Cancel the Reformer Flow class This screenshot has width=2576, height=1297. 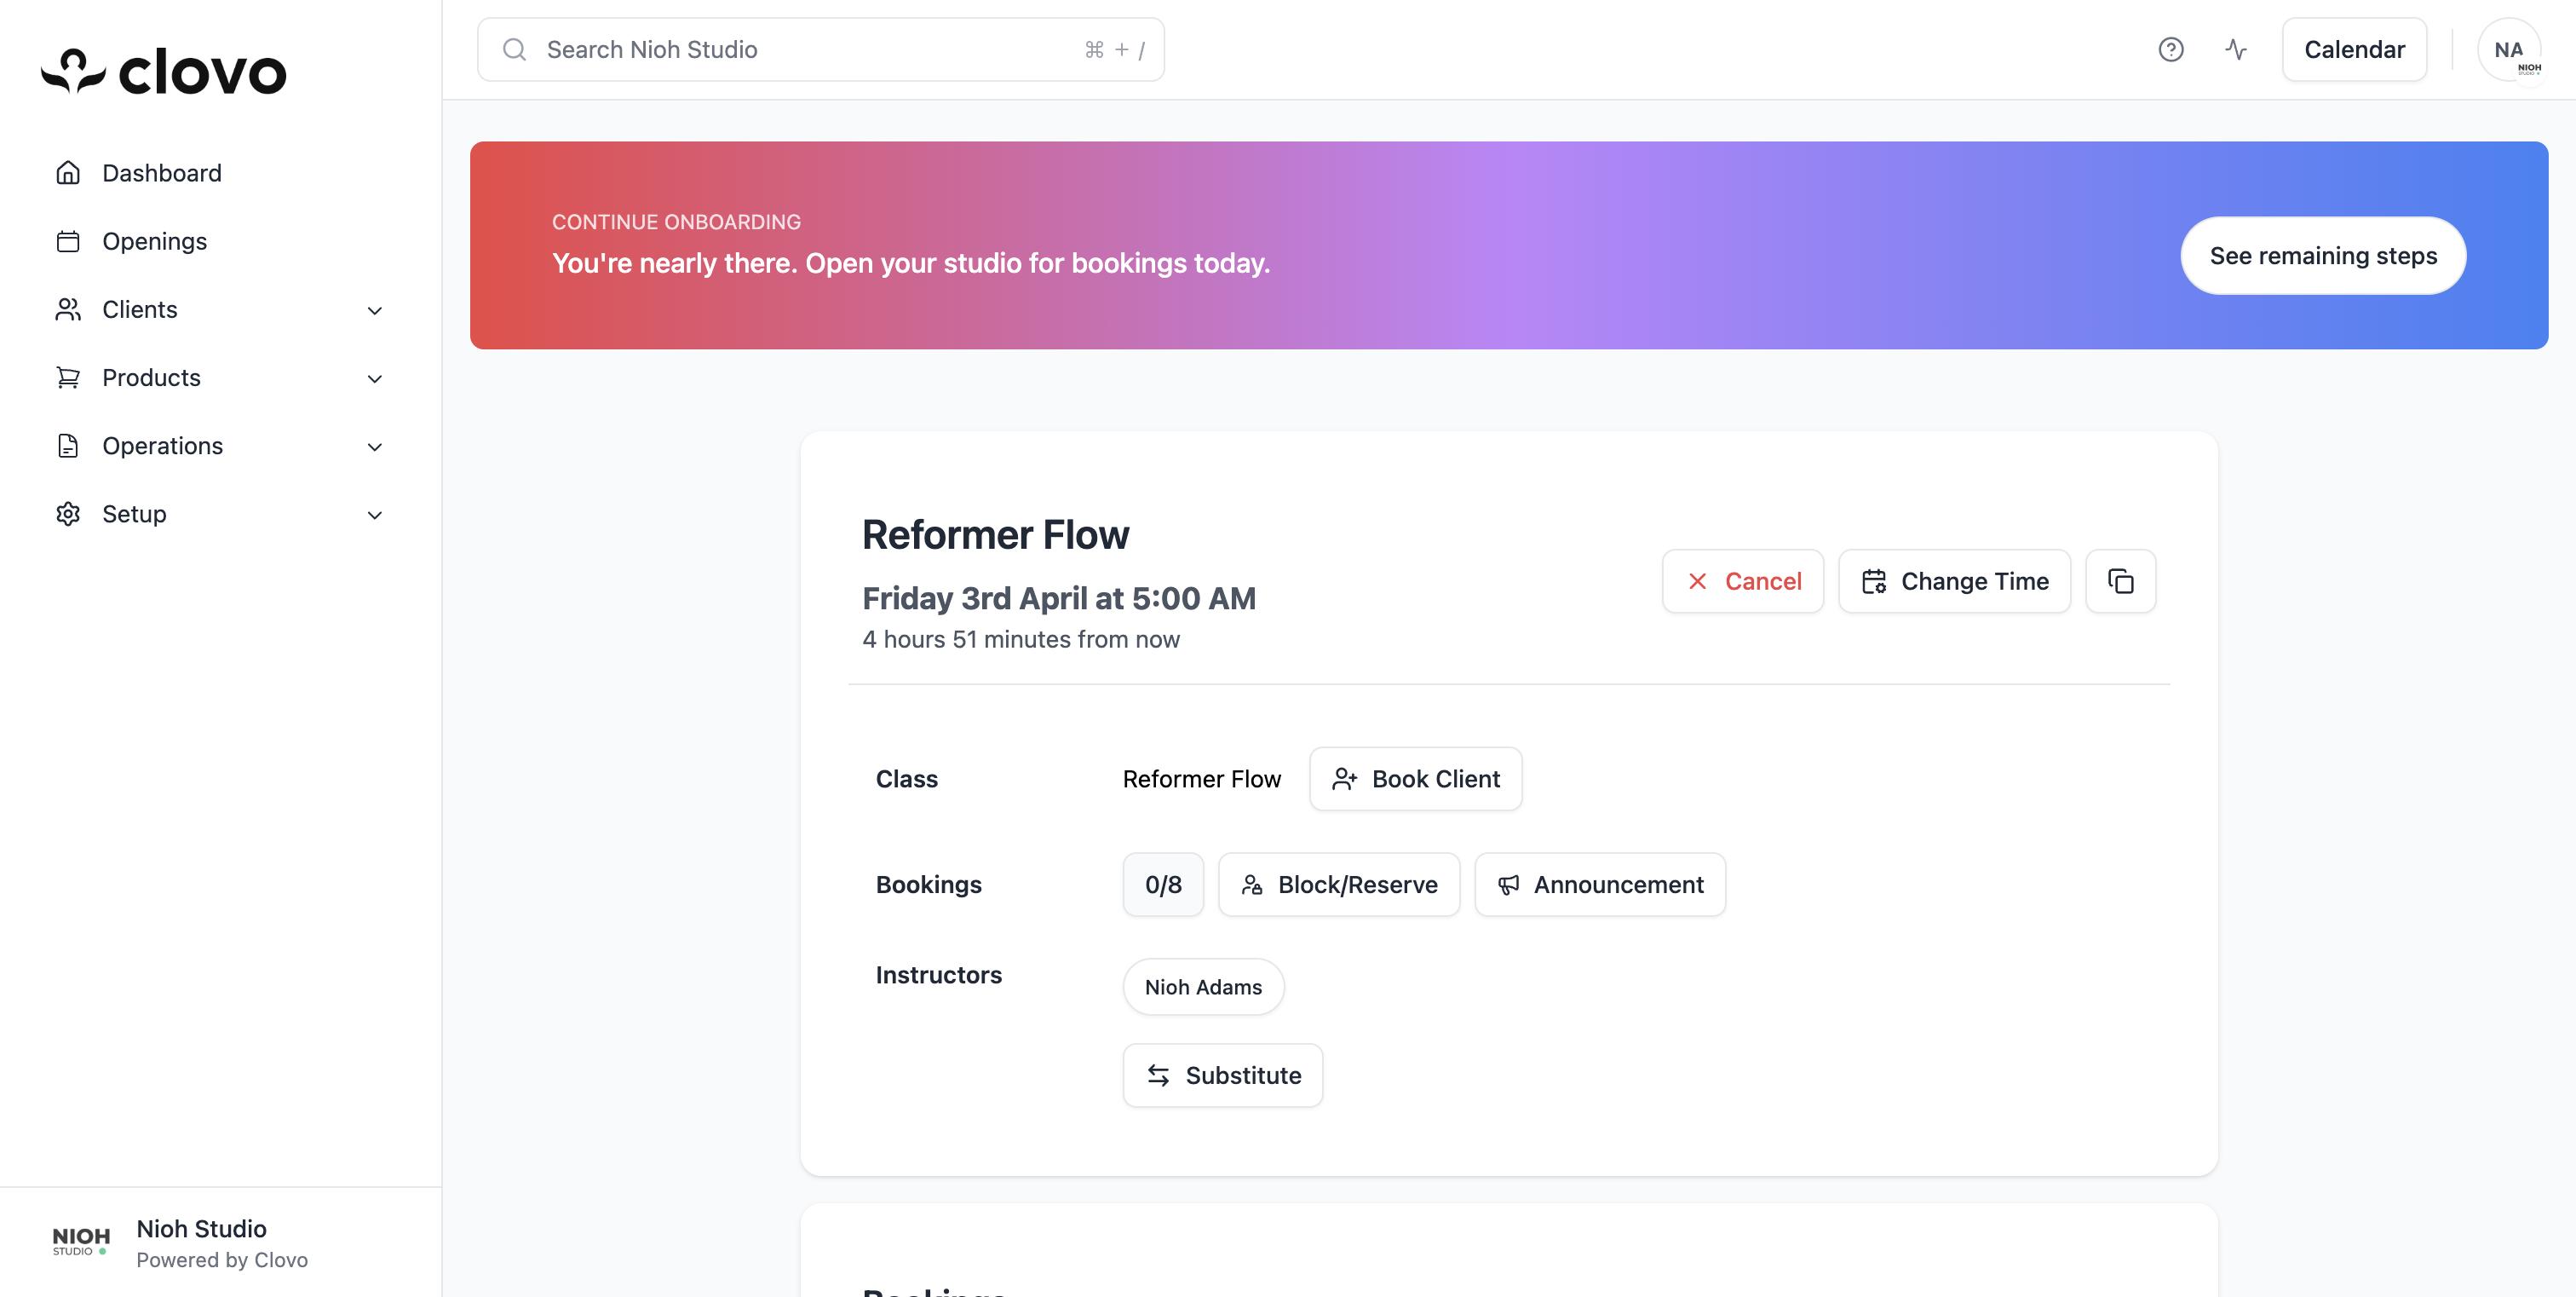tap(1742, 581)
